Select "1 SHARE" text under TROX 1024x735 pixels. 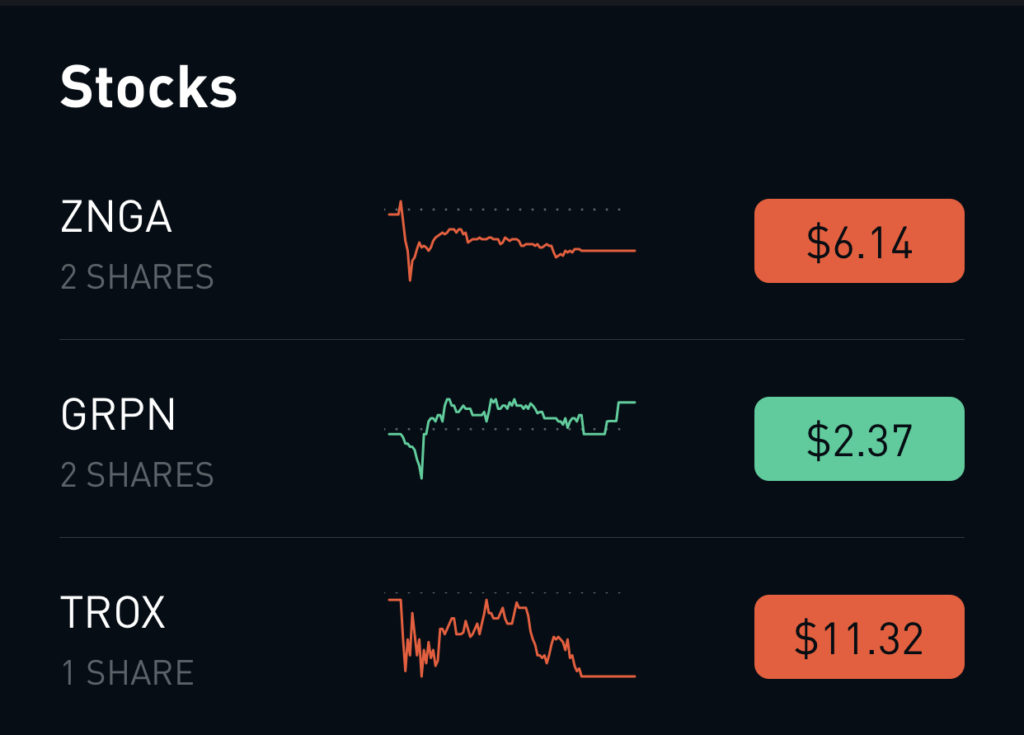(127, 673)
